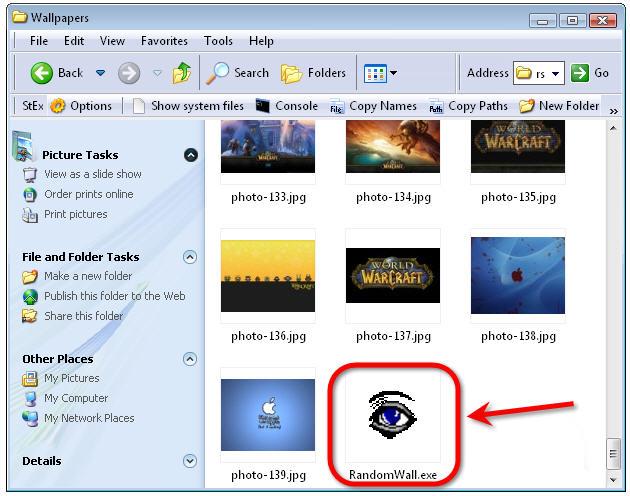Click View as a slide show

coord(93,174)
